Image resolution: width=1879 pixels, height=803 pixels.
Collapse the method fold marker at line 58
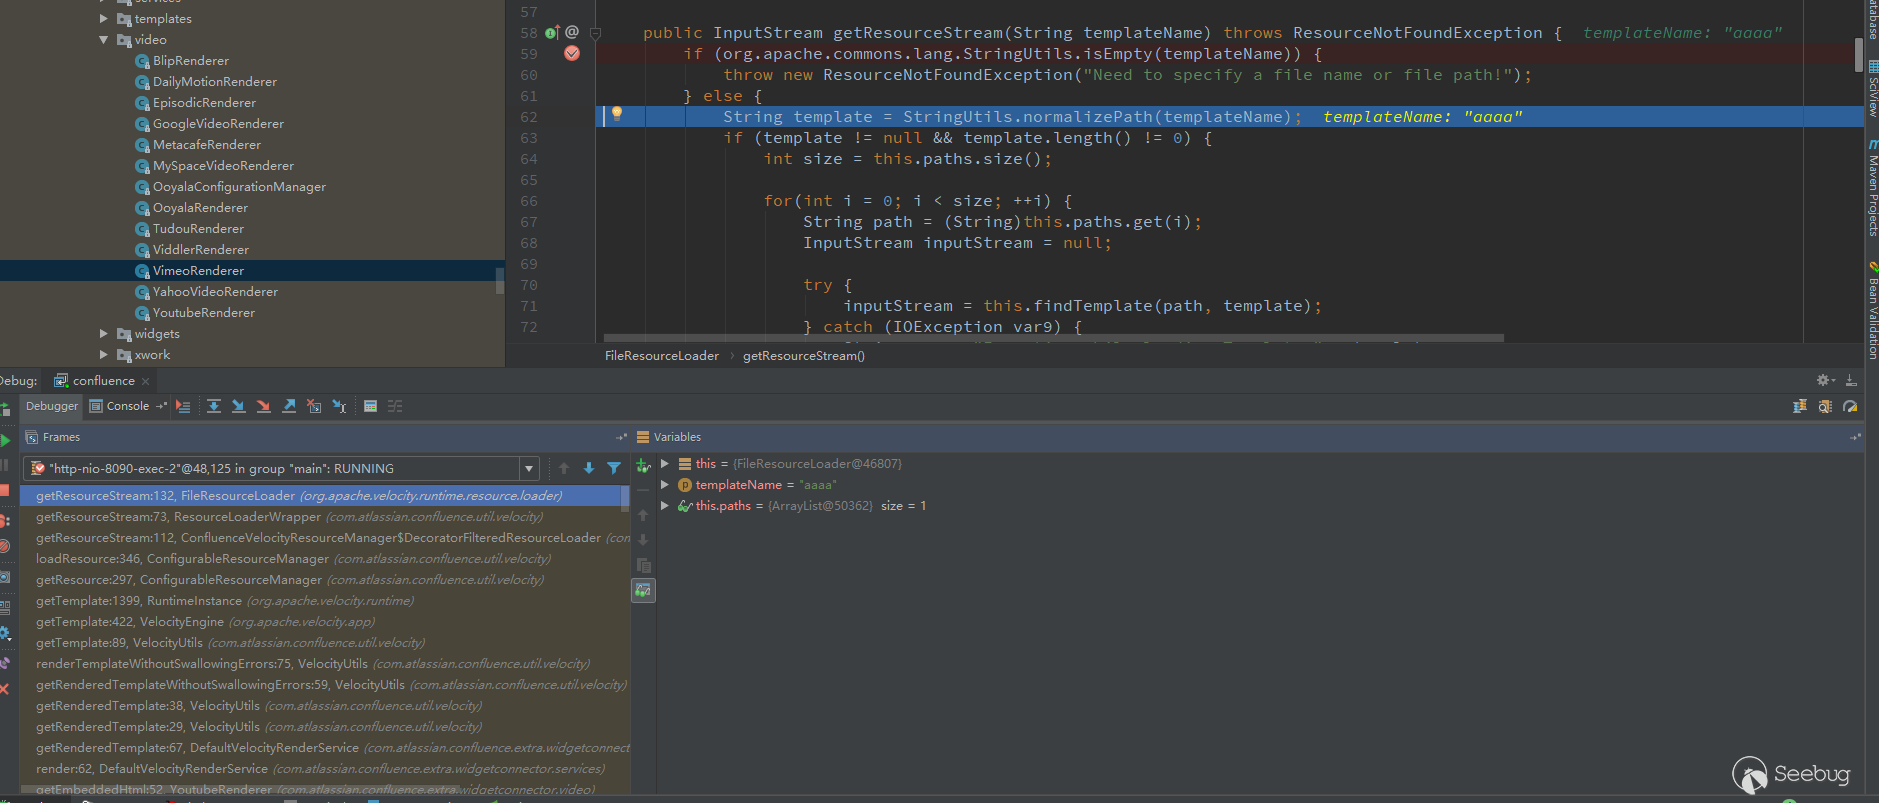(596, 33)
